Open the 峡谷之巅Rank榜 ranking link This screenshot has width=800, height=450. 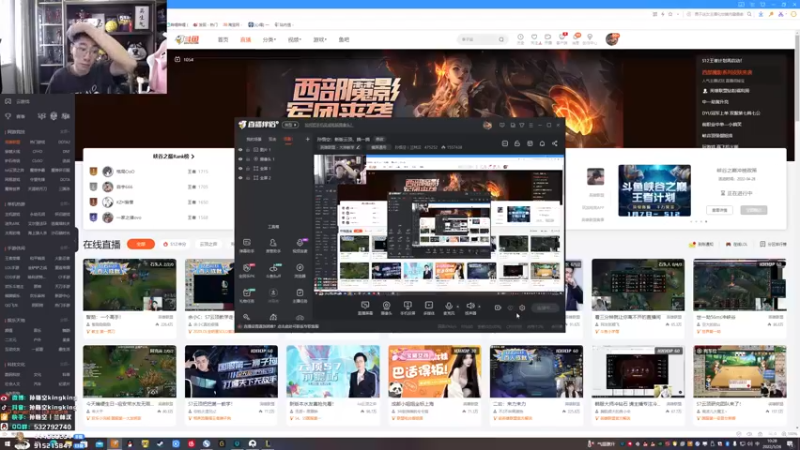tap(173, 156)
